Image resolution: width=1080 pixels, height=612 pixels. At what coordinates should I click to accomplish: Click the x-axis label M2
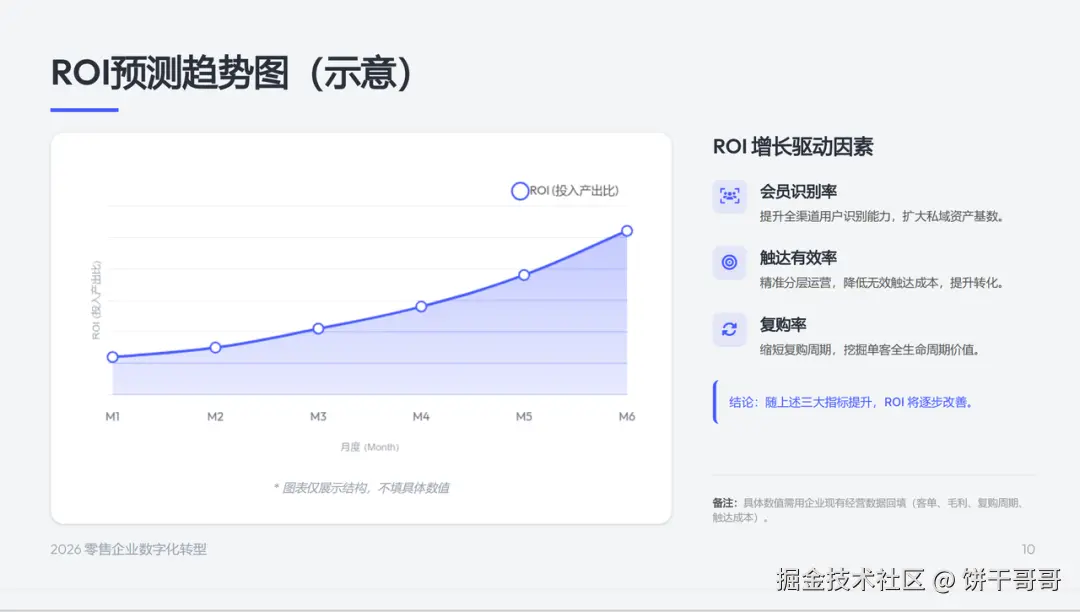pos(216,416)
